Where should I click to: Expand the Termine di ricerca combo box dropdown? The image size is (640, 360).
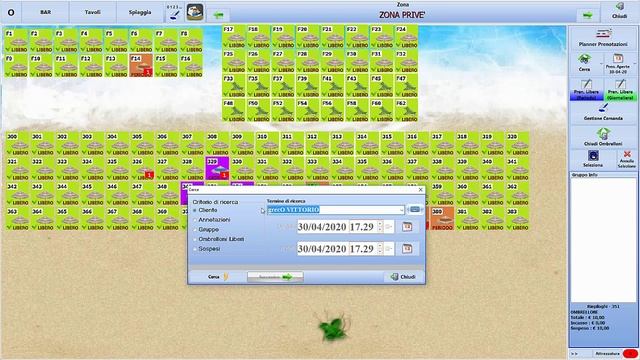[401, 210]
